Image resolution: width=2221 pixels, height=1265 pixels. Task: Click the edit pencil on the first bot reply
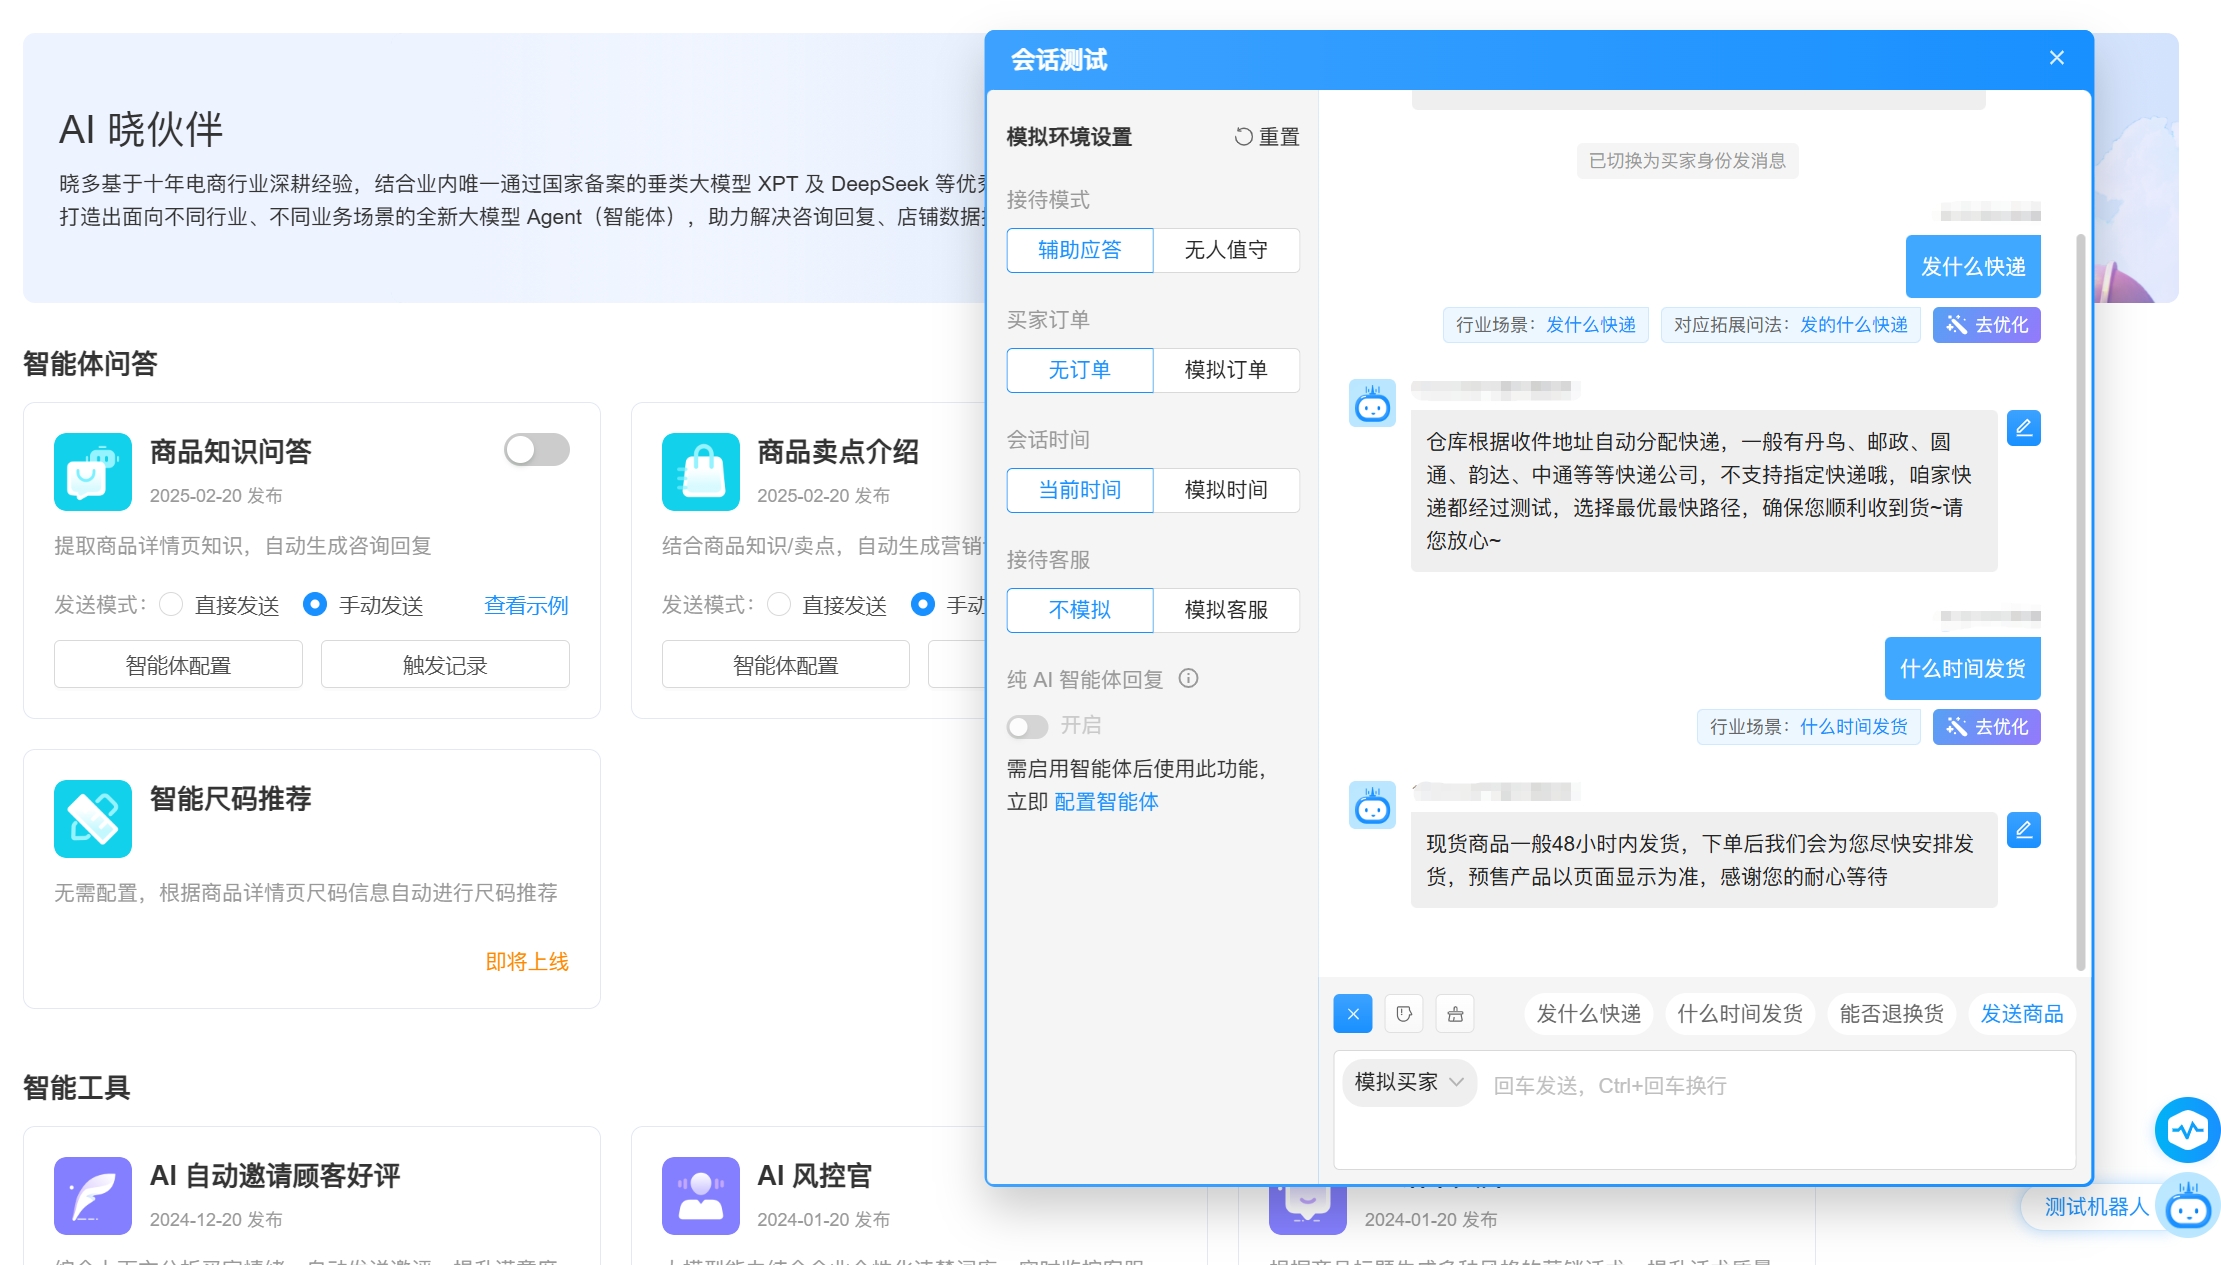click(x=2023, y=428)
